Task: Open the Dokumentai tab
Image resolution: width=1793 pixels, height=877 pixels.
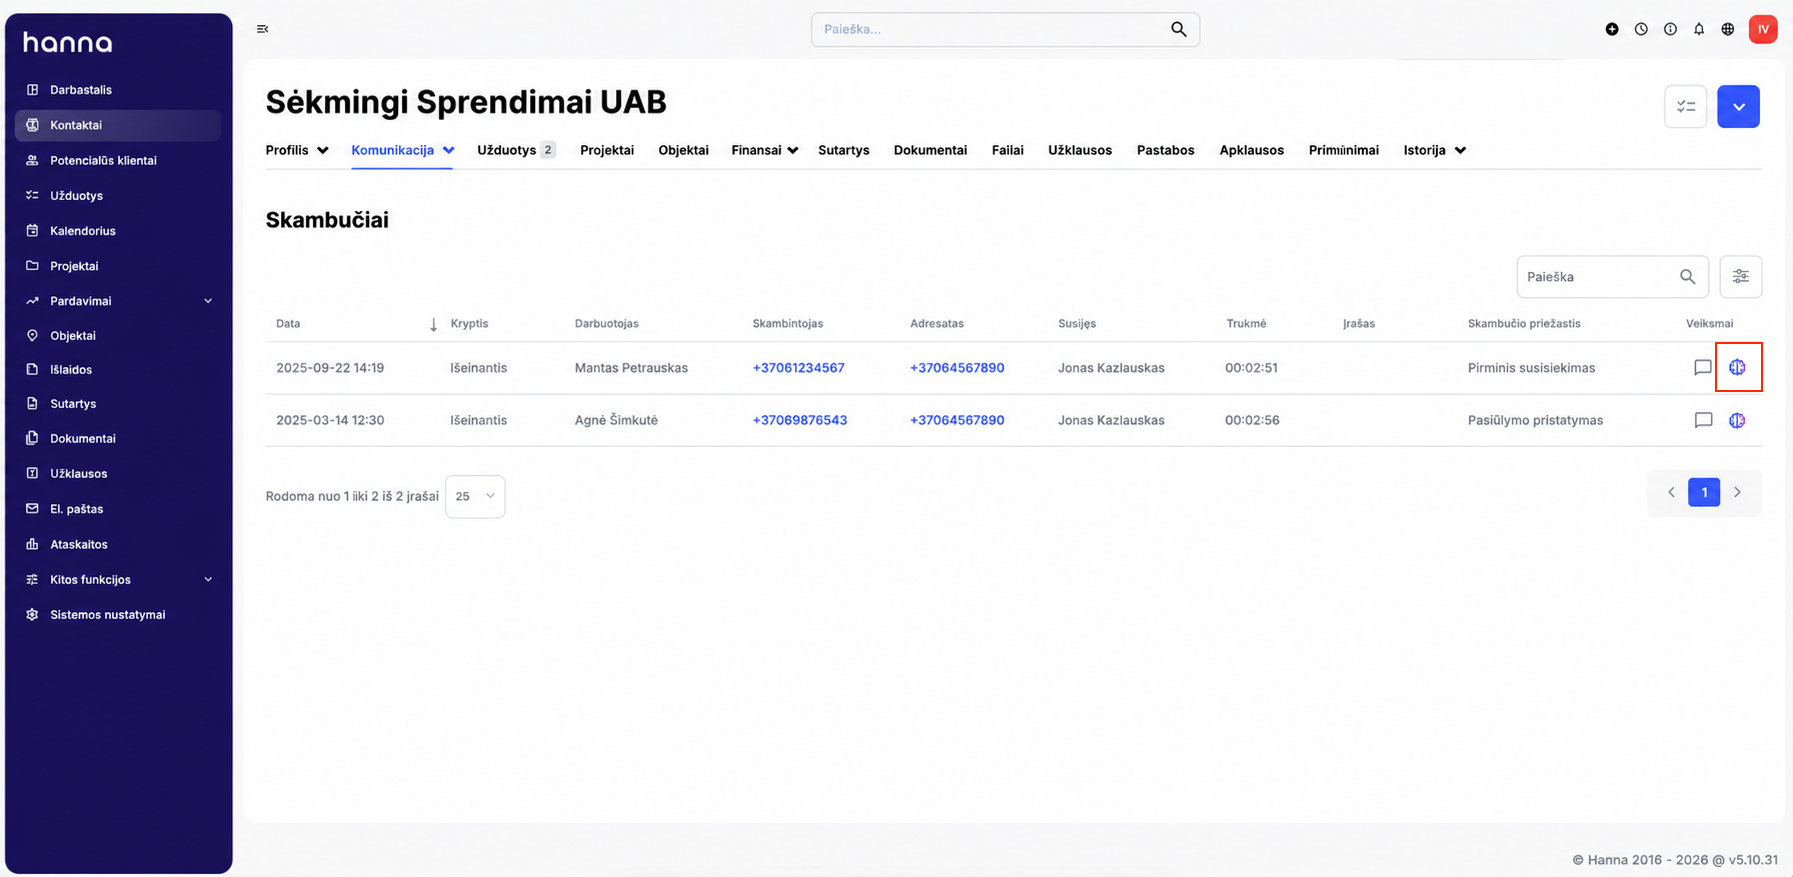Action: [x=930, y=150]
